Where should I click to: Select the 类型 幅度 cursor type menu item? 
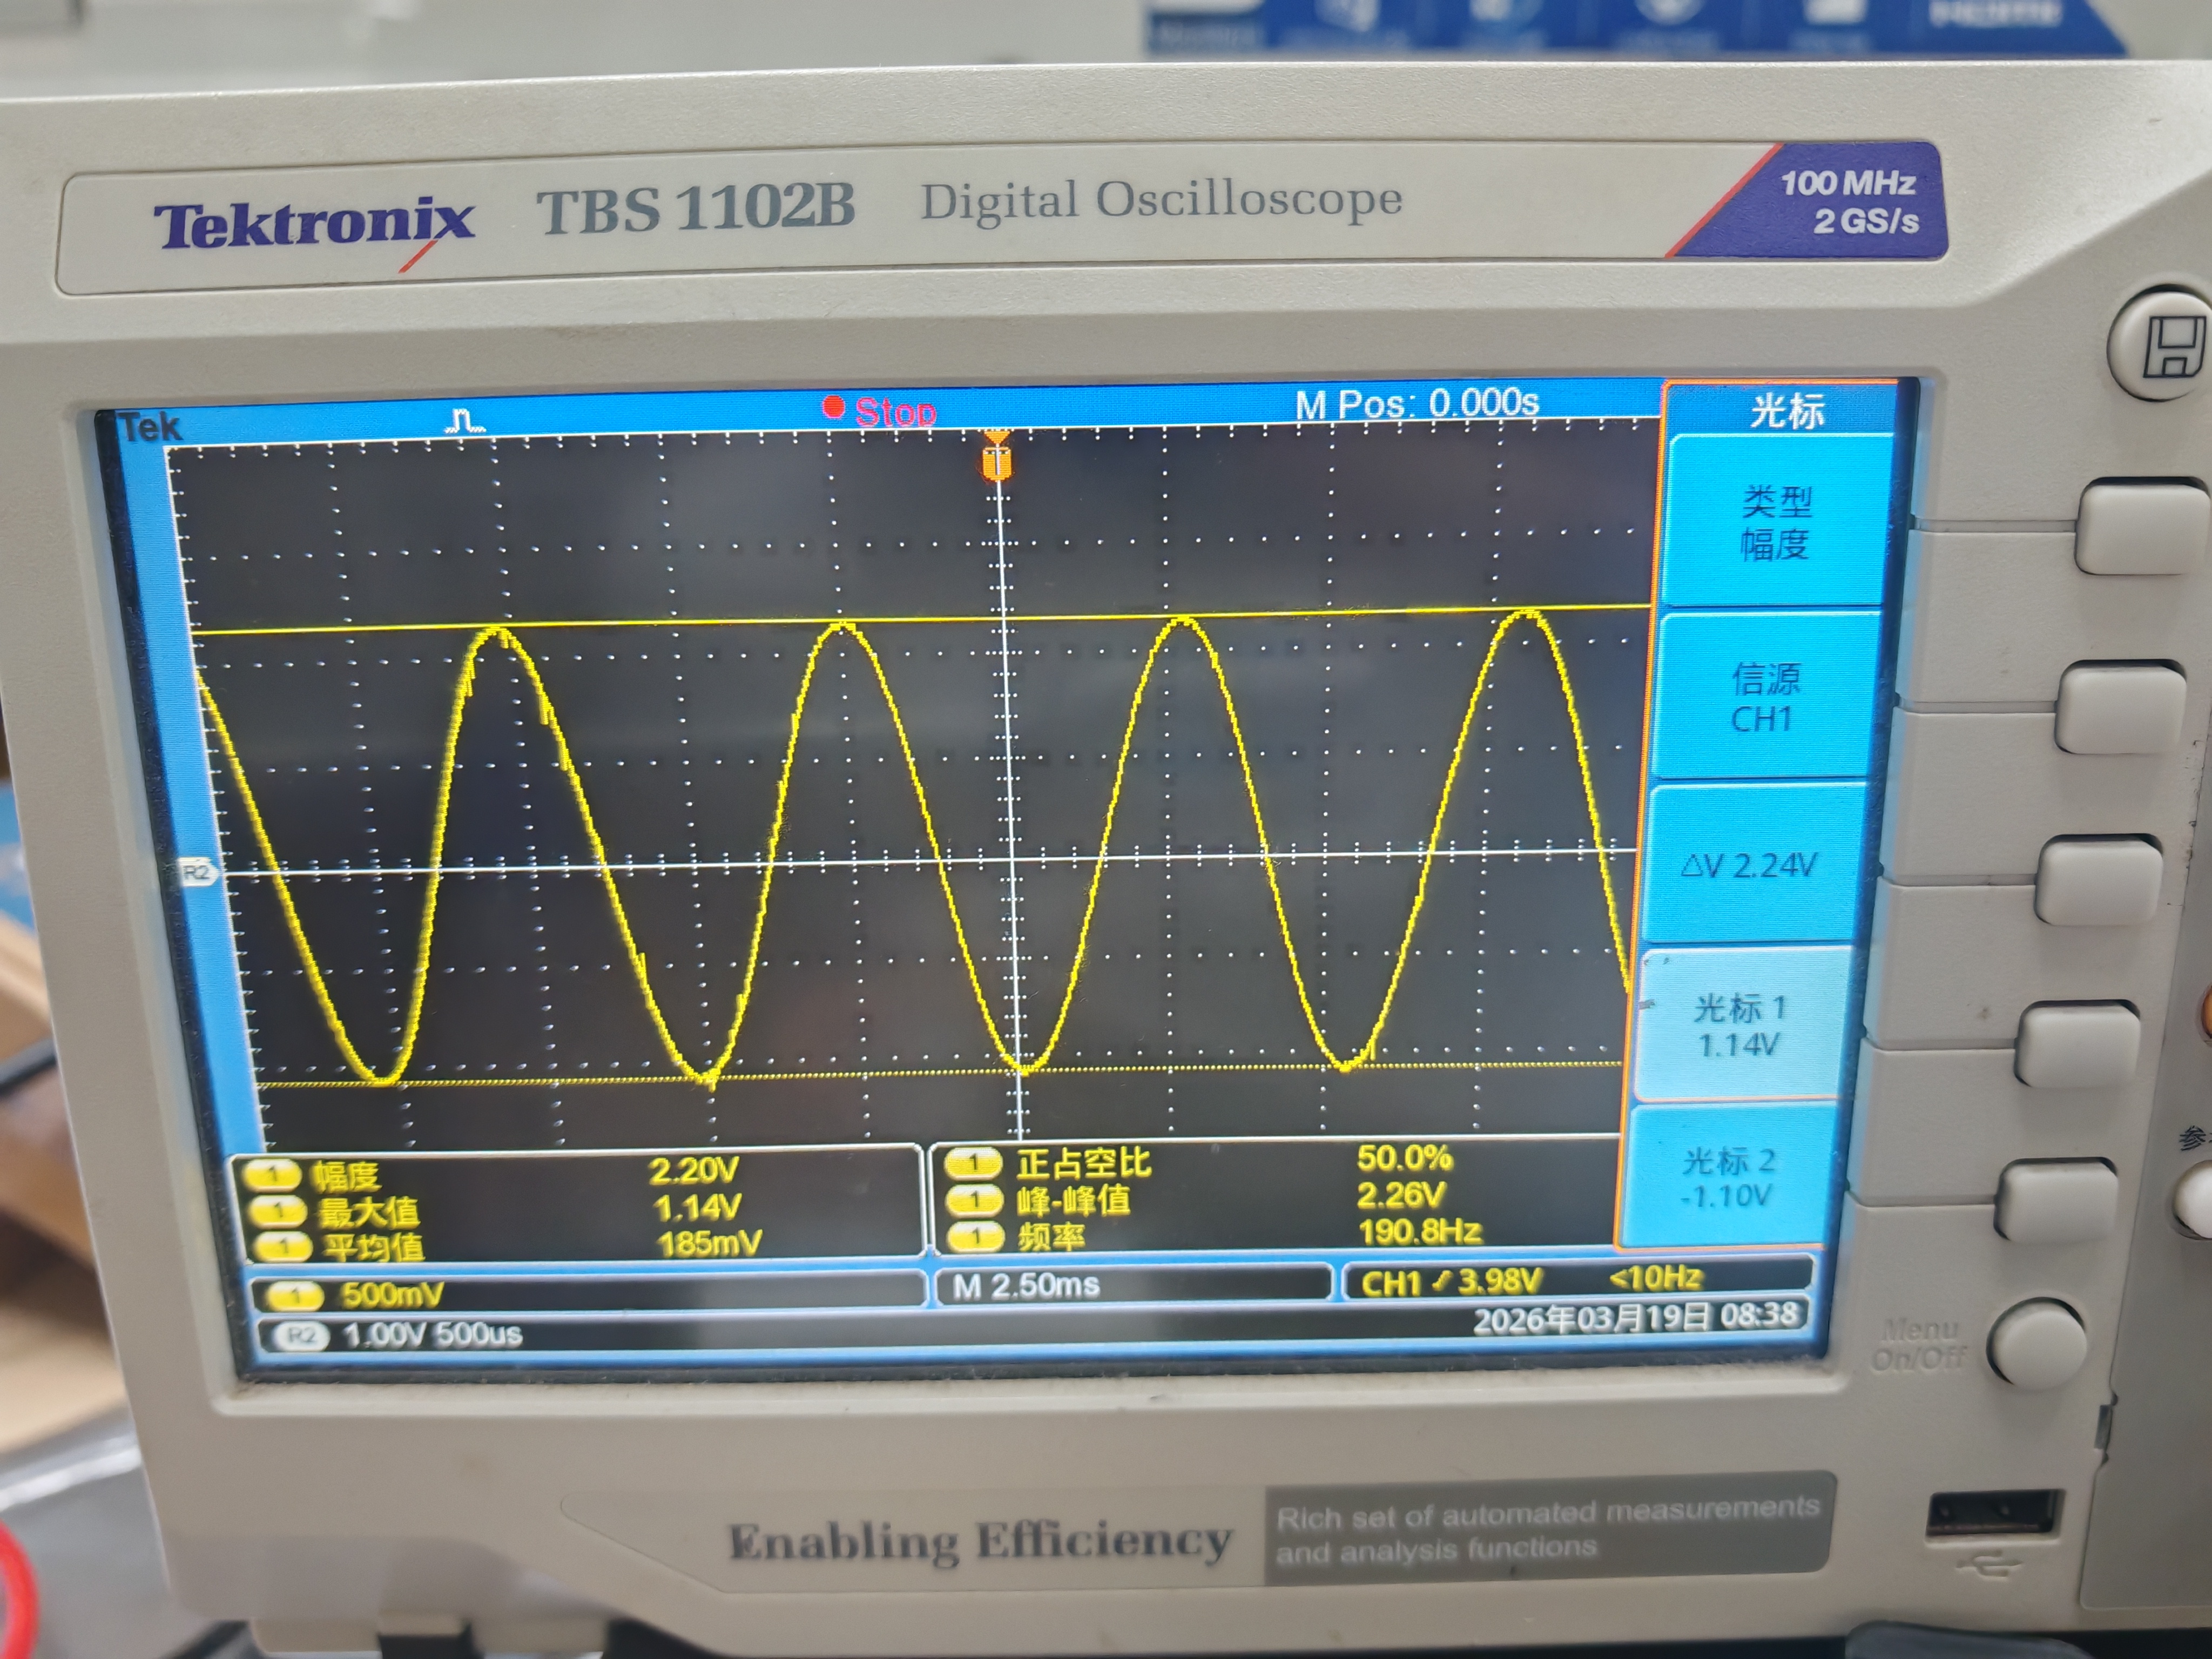click(1777, 521)
